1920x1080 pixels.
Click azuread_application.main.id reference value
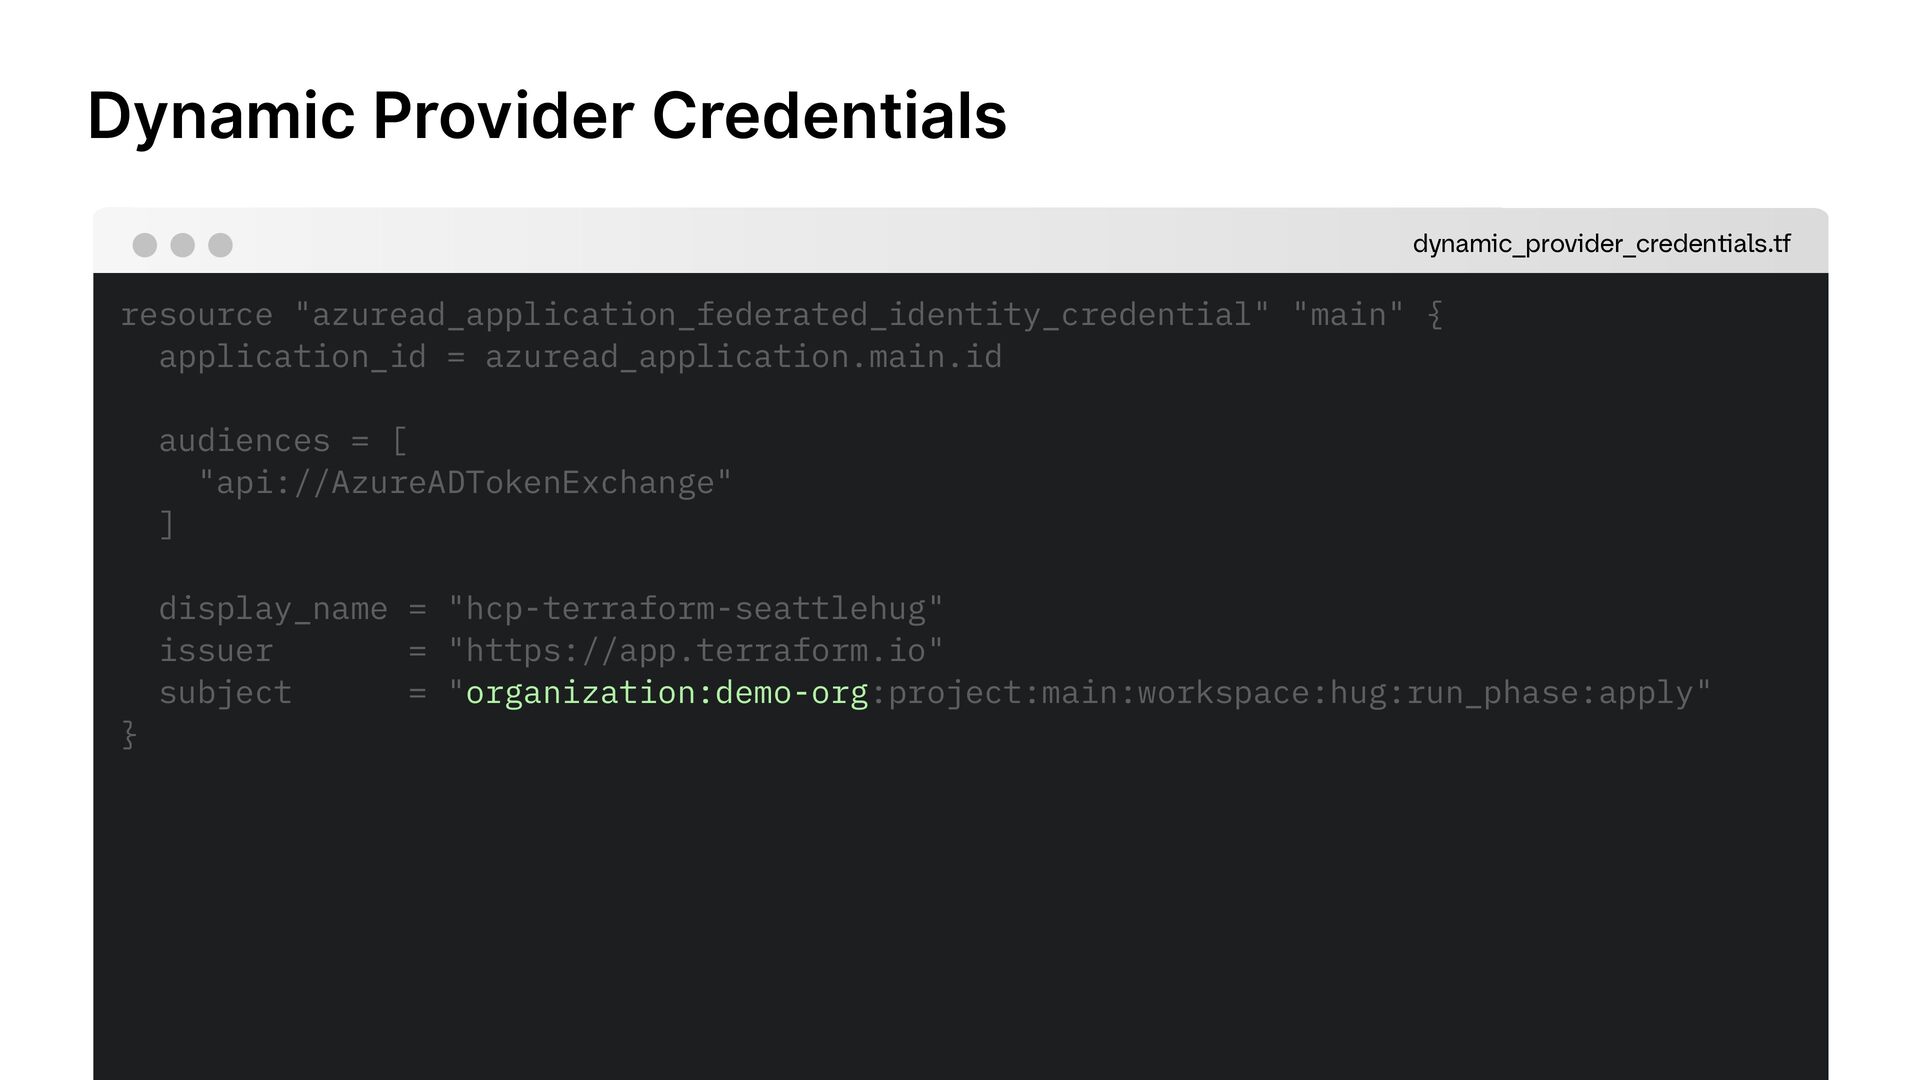click(743, 357)
